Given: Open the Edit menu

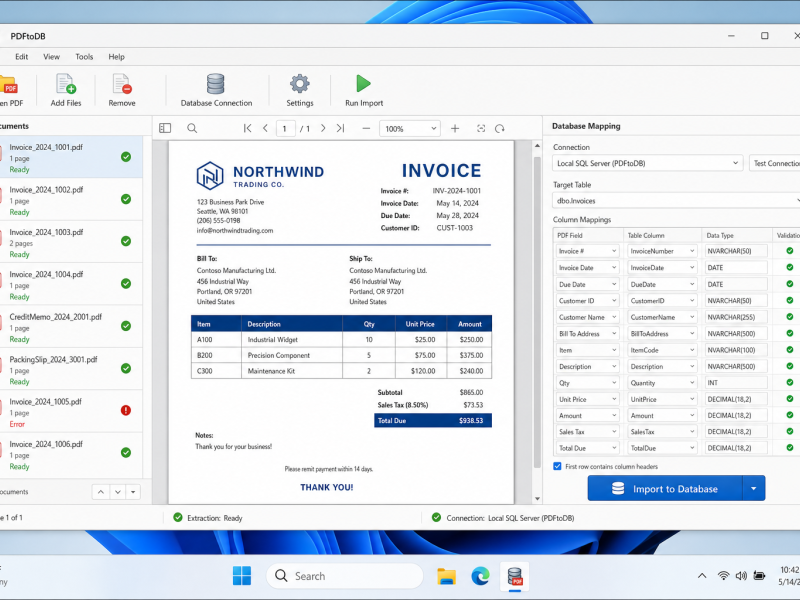Looking at the screenshot, I should (x=21, y=57).
